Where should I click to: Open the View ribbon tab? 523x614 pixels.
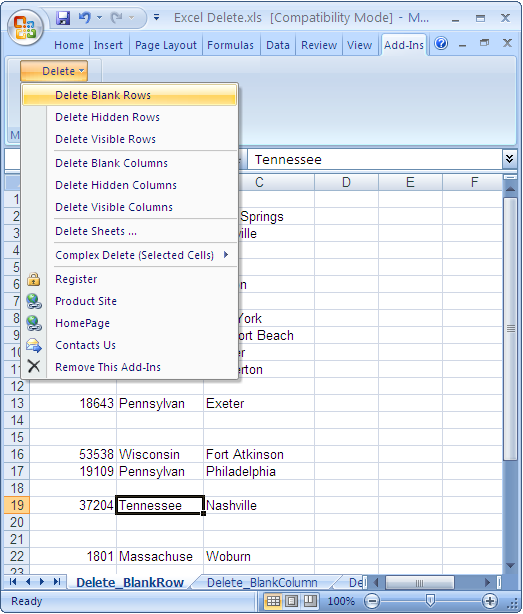(x=359, y=45)
